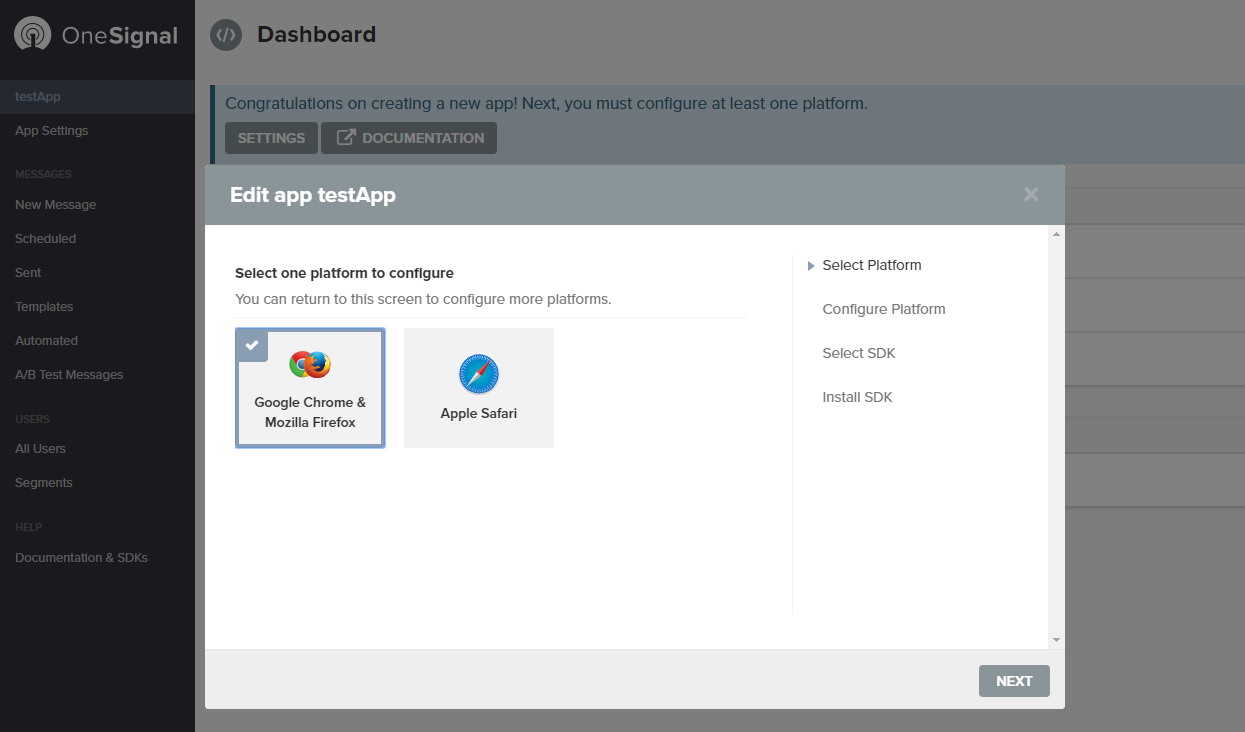This screenshot has width=1245, height=732.
Task: Click the Chrome and Firefox browser icon
Action: (310, 365)
